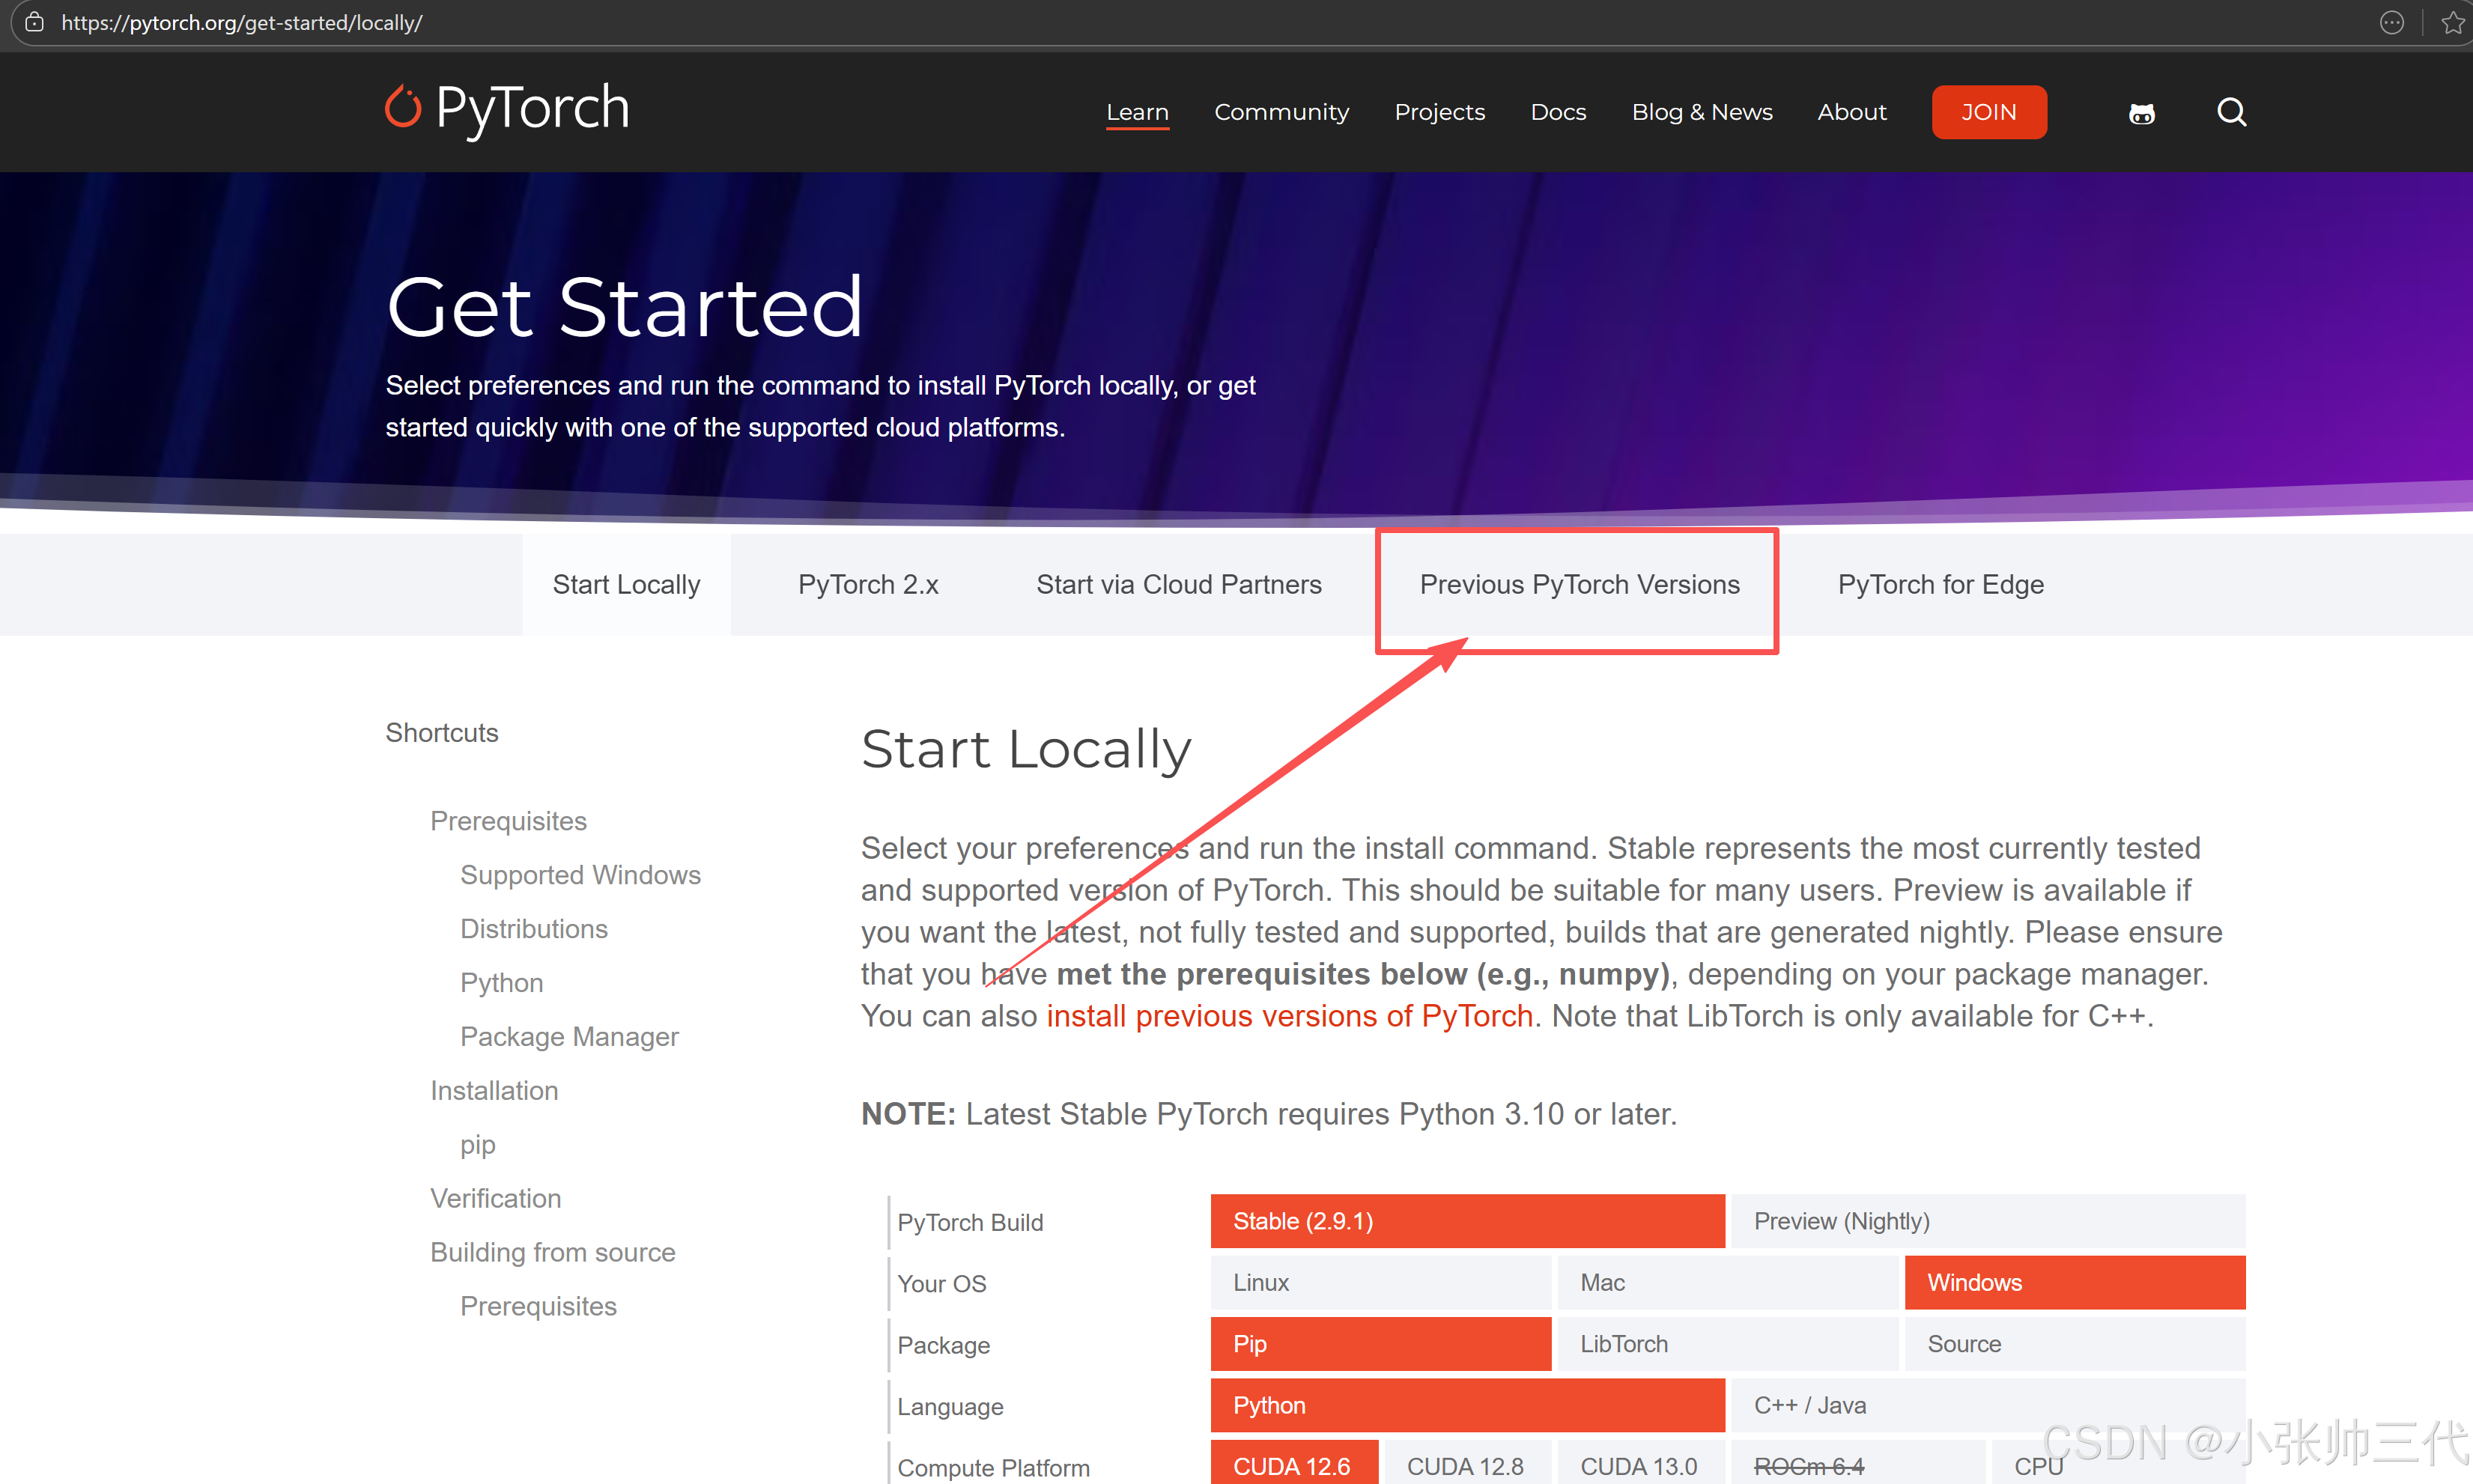This screenshot has height=1484, width=2473.
Task: Jump to Verification shortcut
Action: click(x=495, y=1199)
